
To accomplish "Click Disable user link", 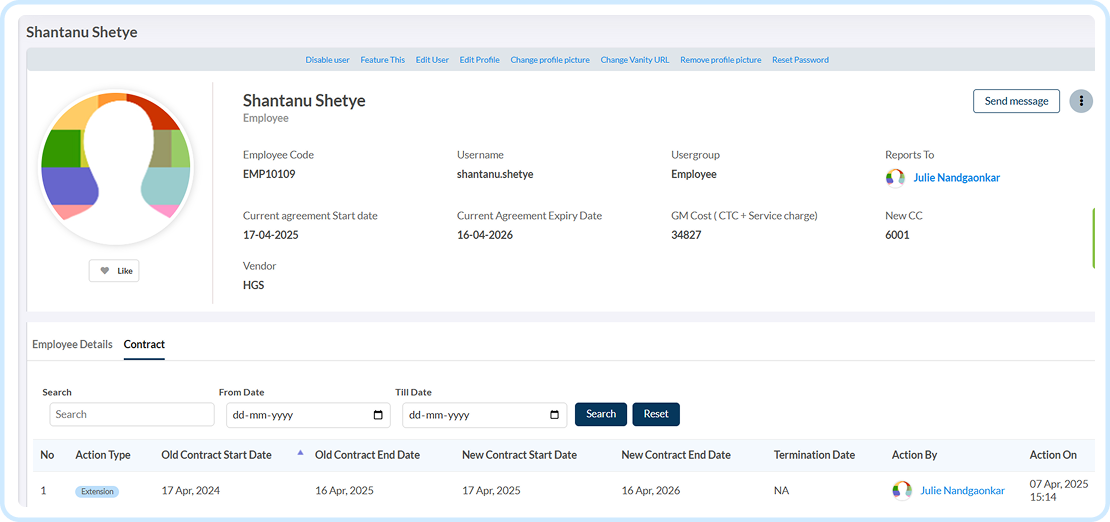I will coord(327,60).
